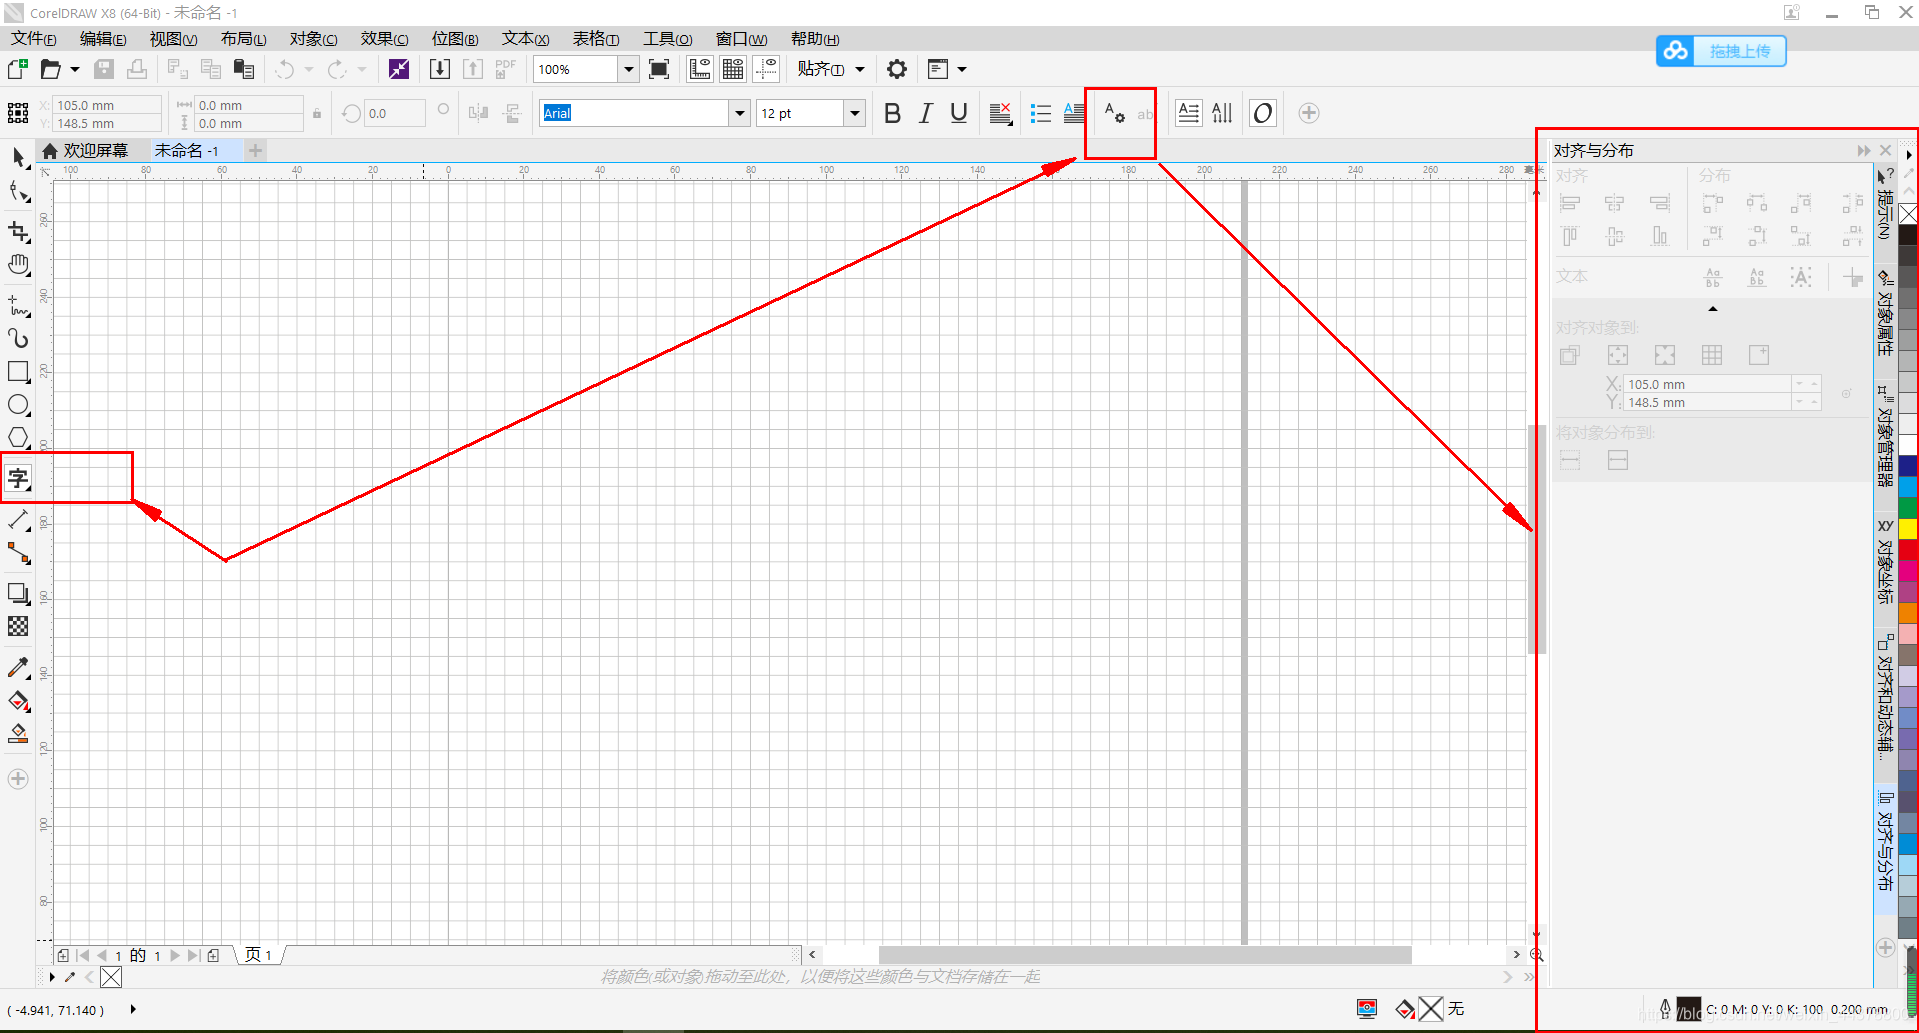
Task: Open the undo history dropdown arrow
Action: 309,69
